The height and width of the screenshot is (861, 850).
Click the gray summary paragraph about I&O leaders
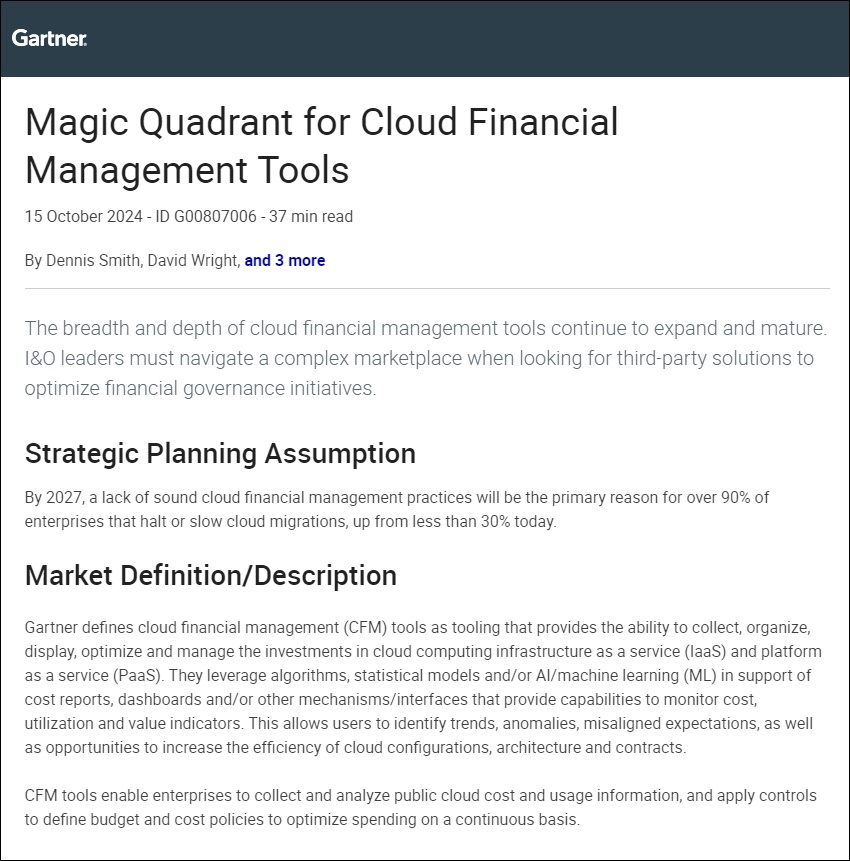[425, 358]
